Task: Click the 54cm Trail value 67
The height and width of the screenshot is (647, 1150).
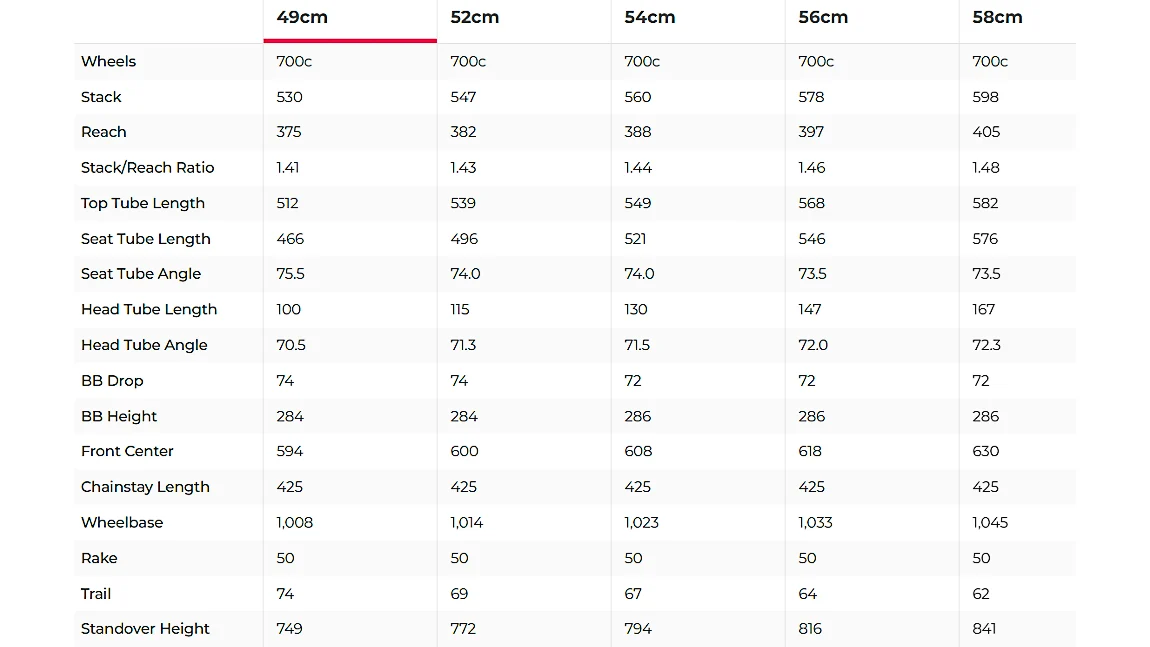Action: click(x=633, y=593)
